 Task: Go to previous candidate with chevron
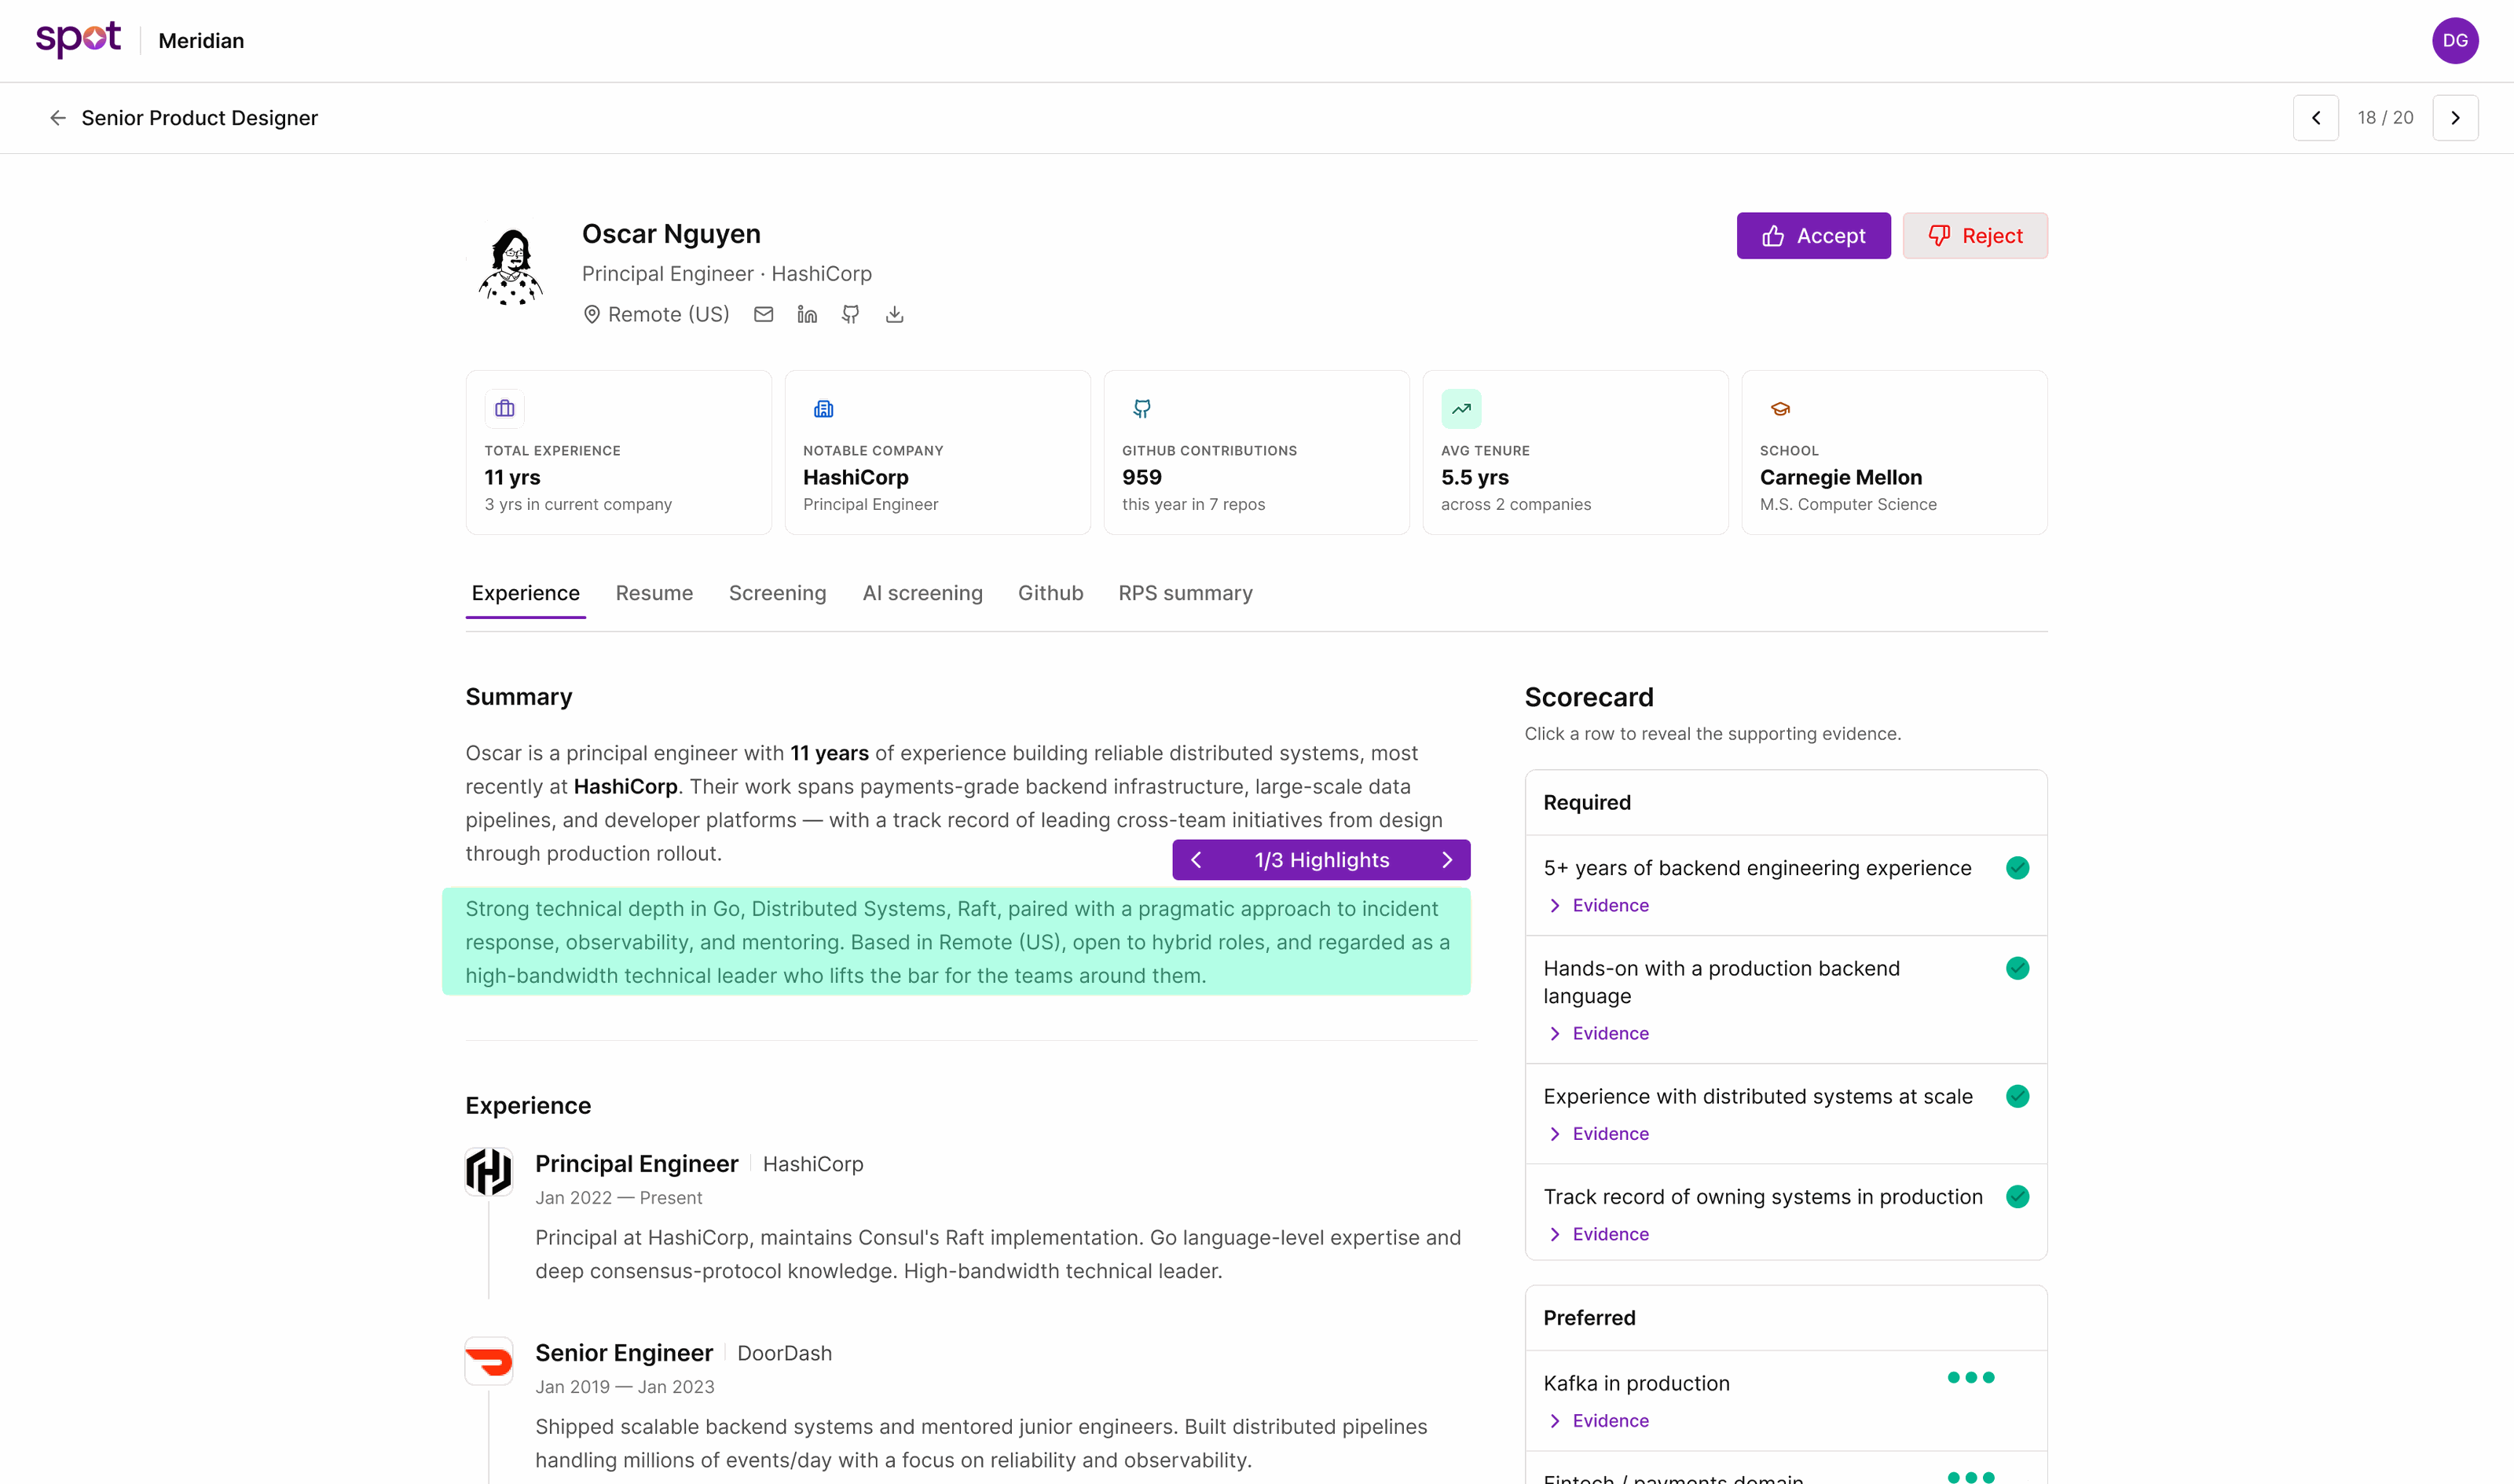[x=2315, y=118]
